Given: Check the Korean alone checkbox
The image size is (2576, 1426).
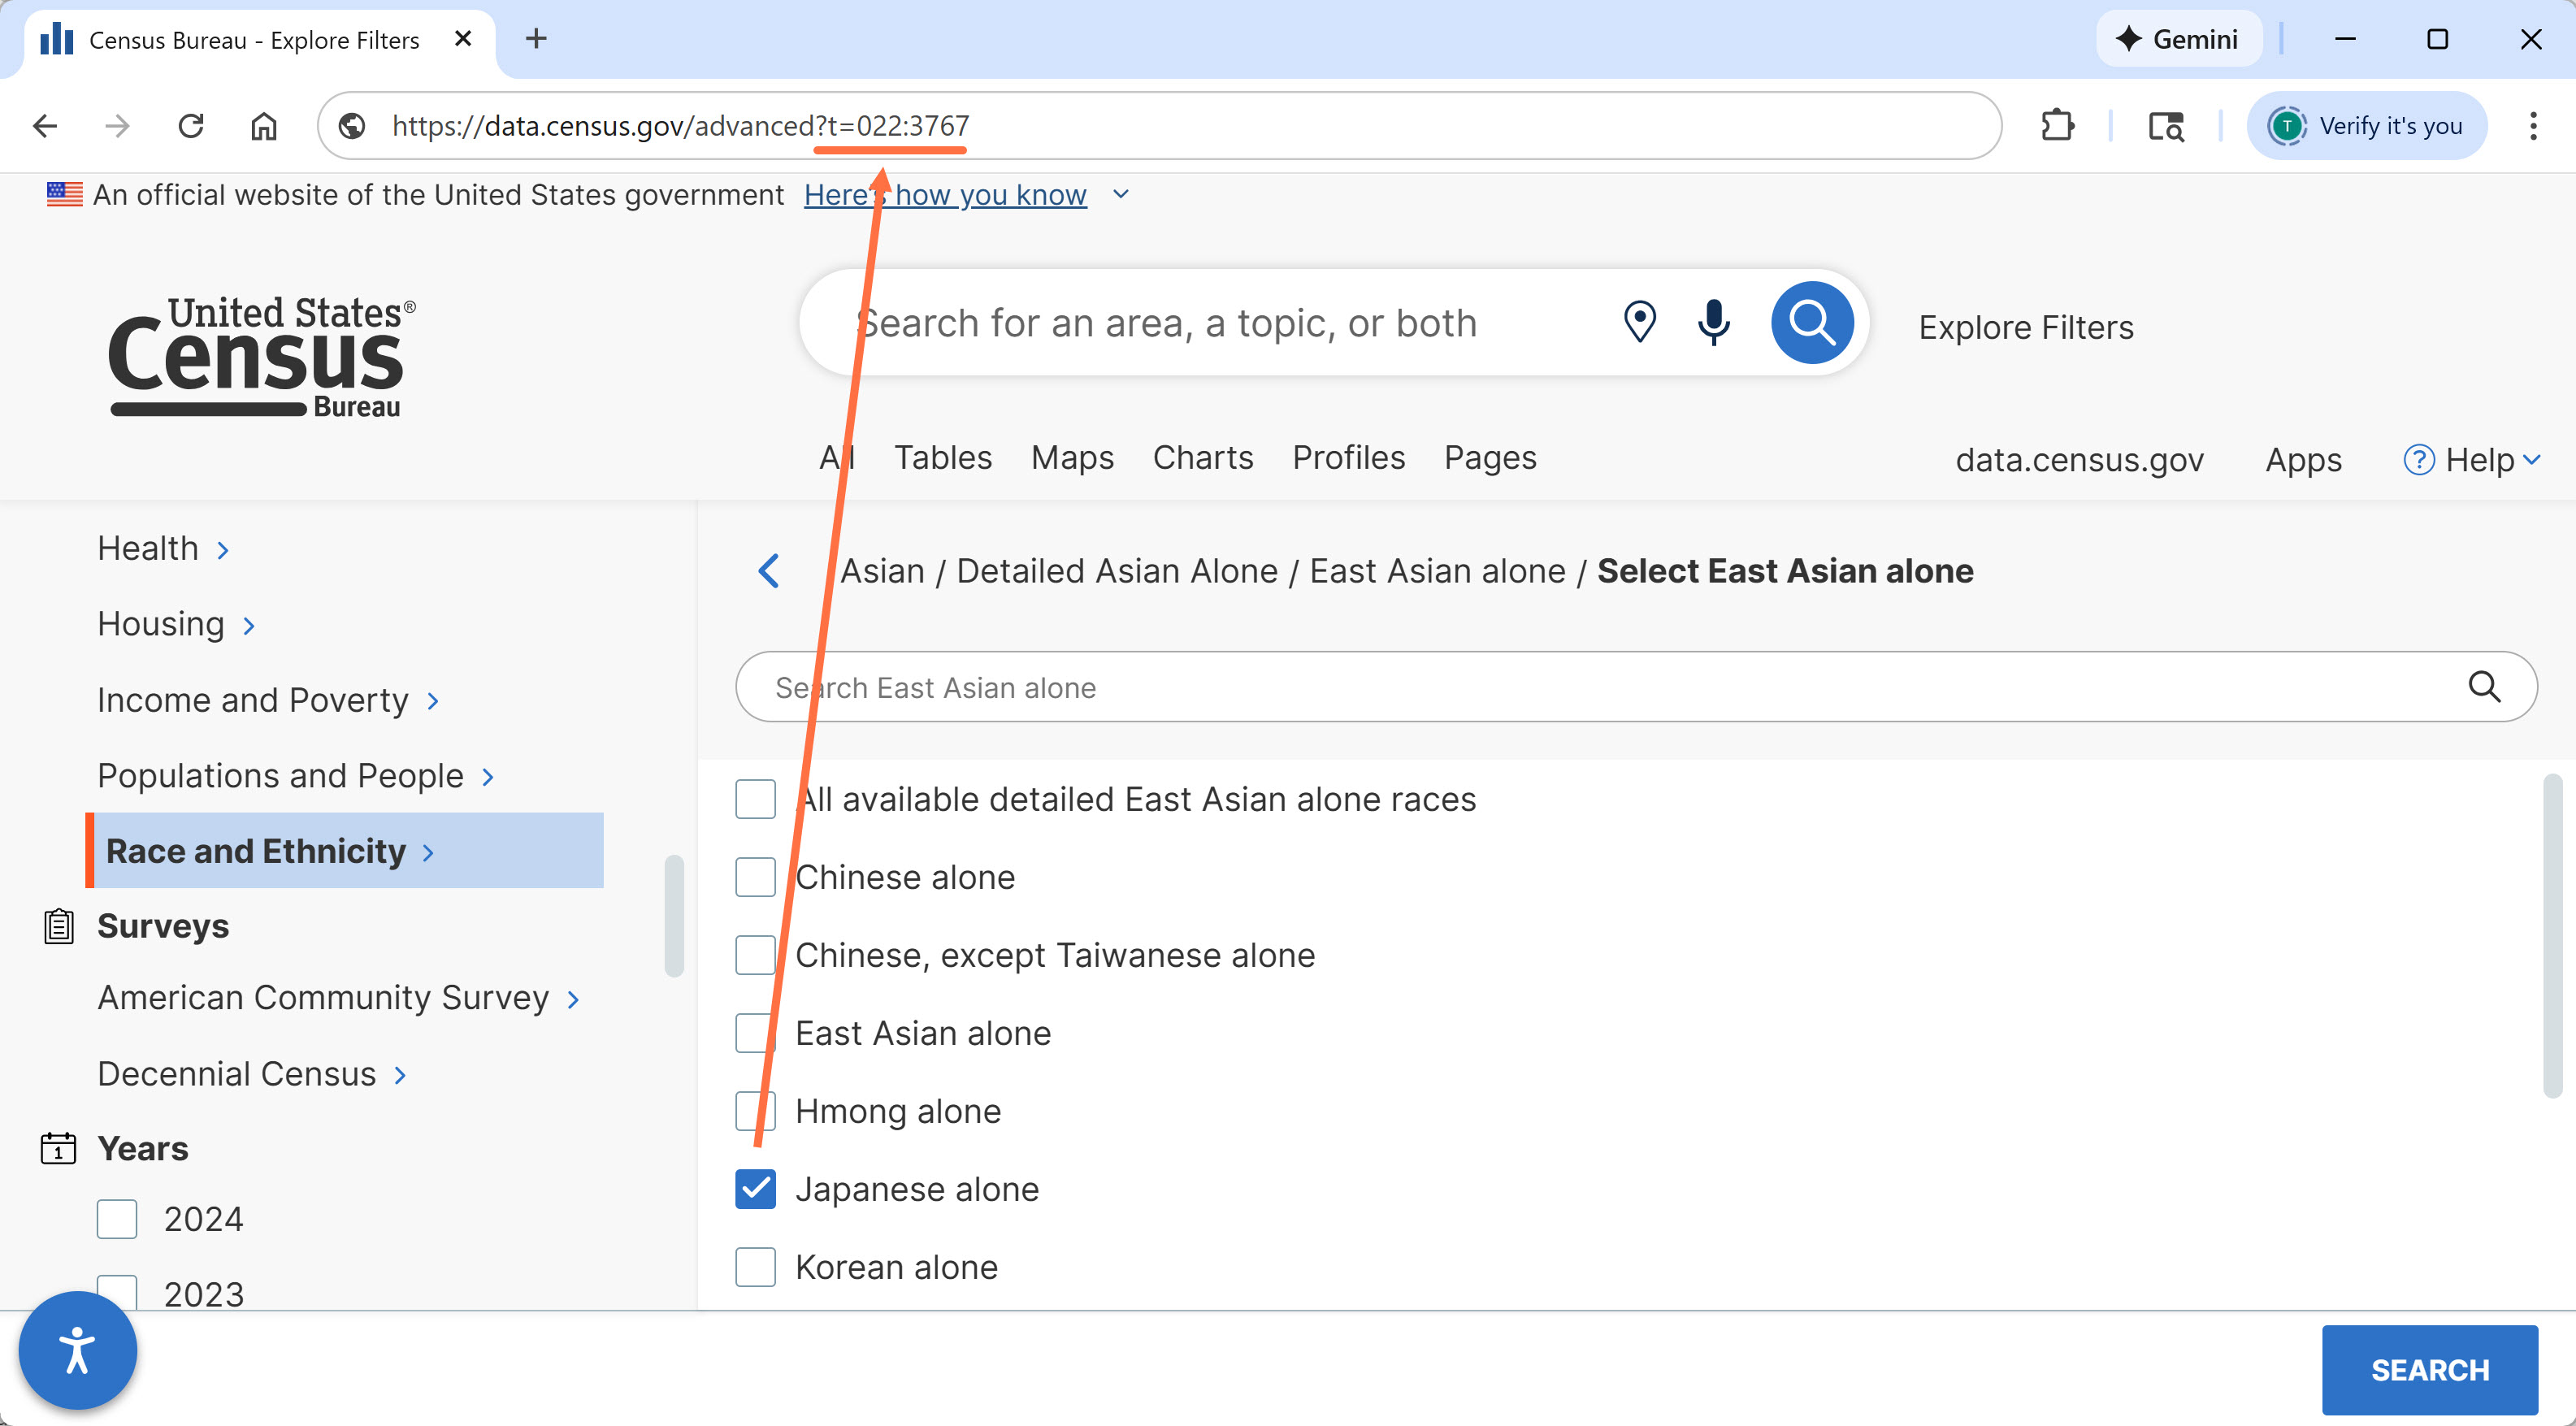Looking at the screenshot, I should (x=755, y=1267).
